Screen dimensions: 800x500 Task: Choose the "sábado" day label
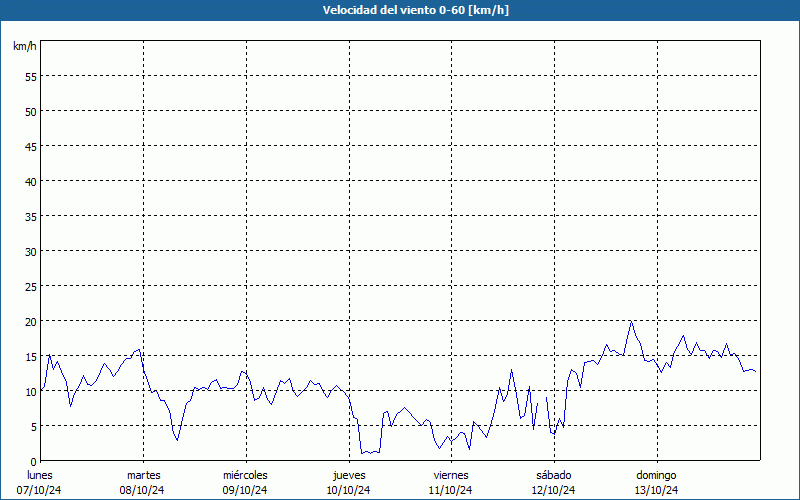(x=553, y=475)
